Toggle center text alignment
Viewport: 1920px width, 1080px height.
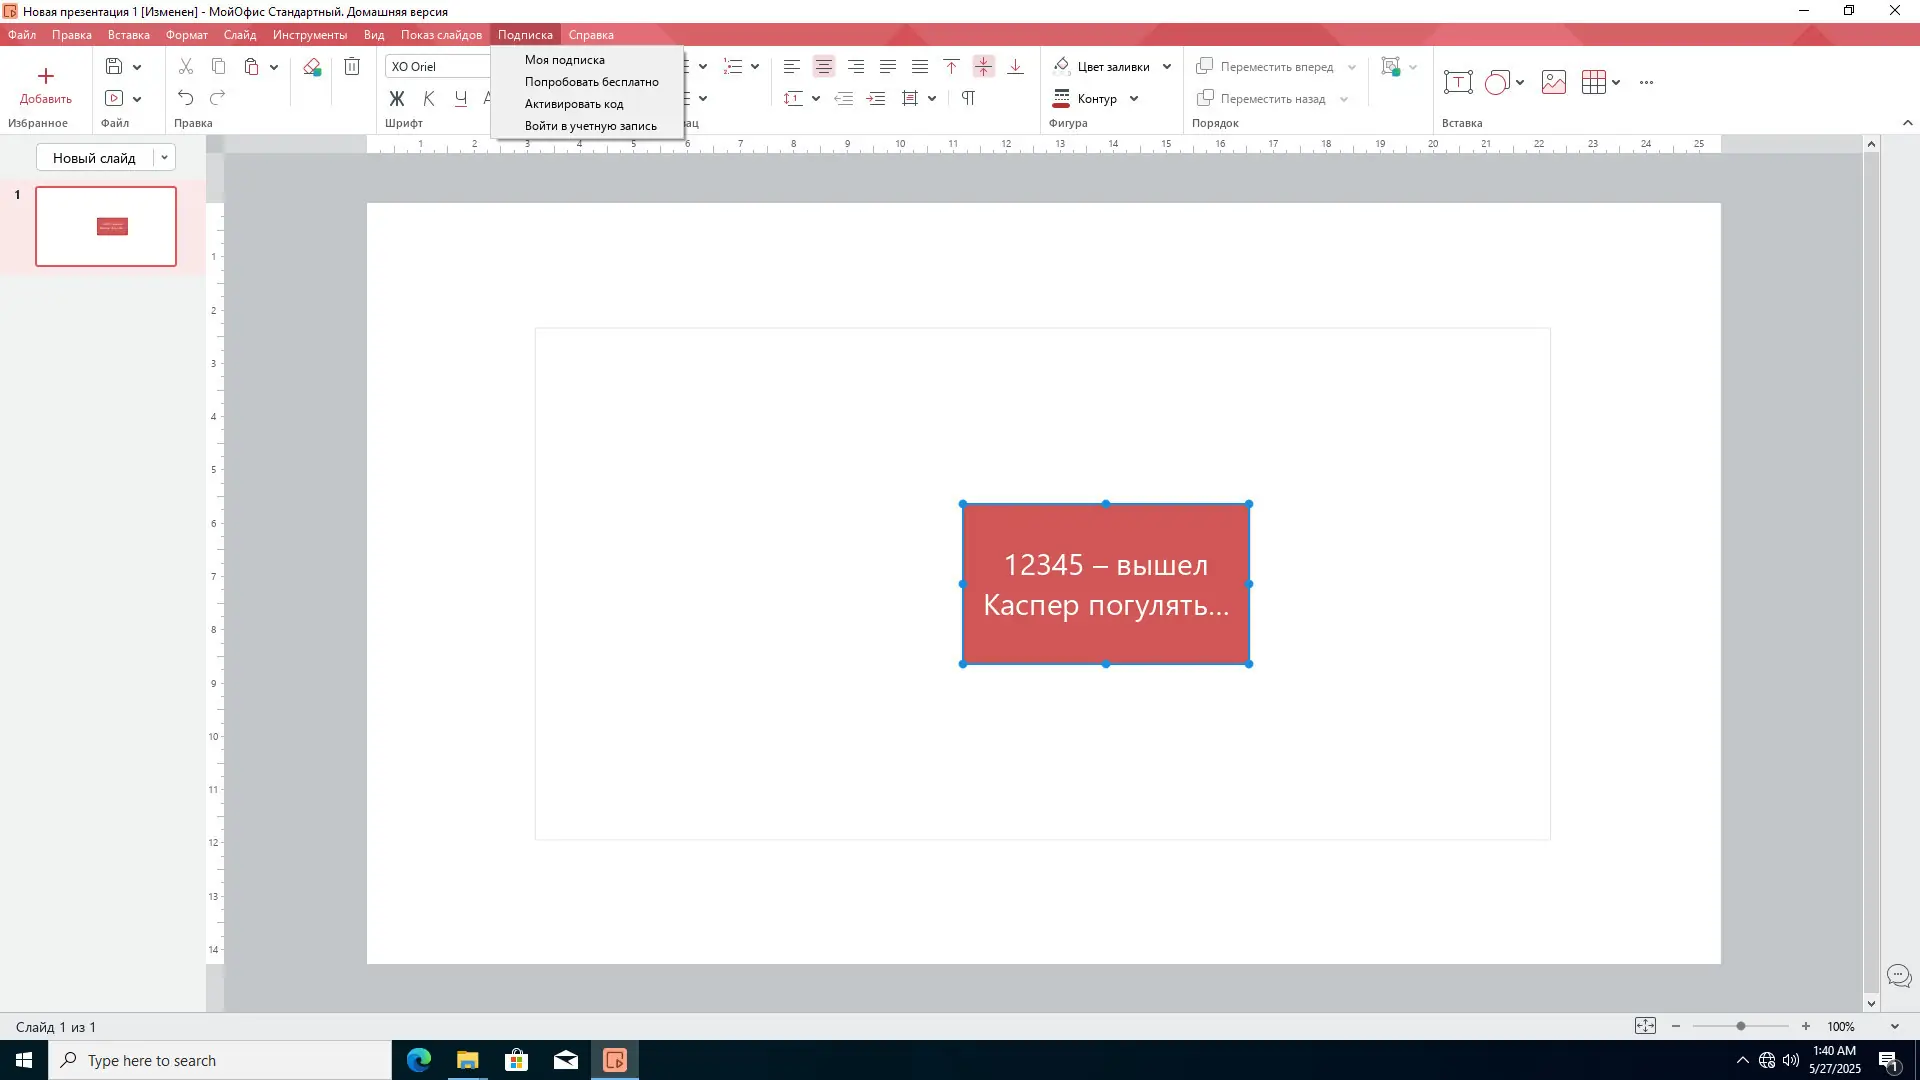tap(824, 67)
